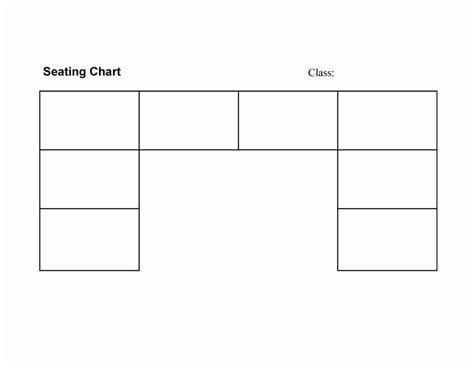474x366 pixels.
Task: Select the top-right corner seat box
Action: click(387, 120)
